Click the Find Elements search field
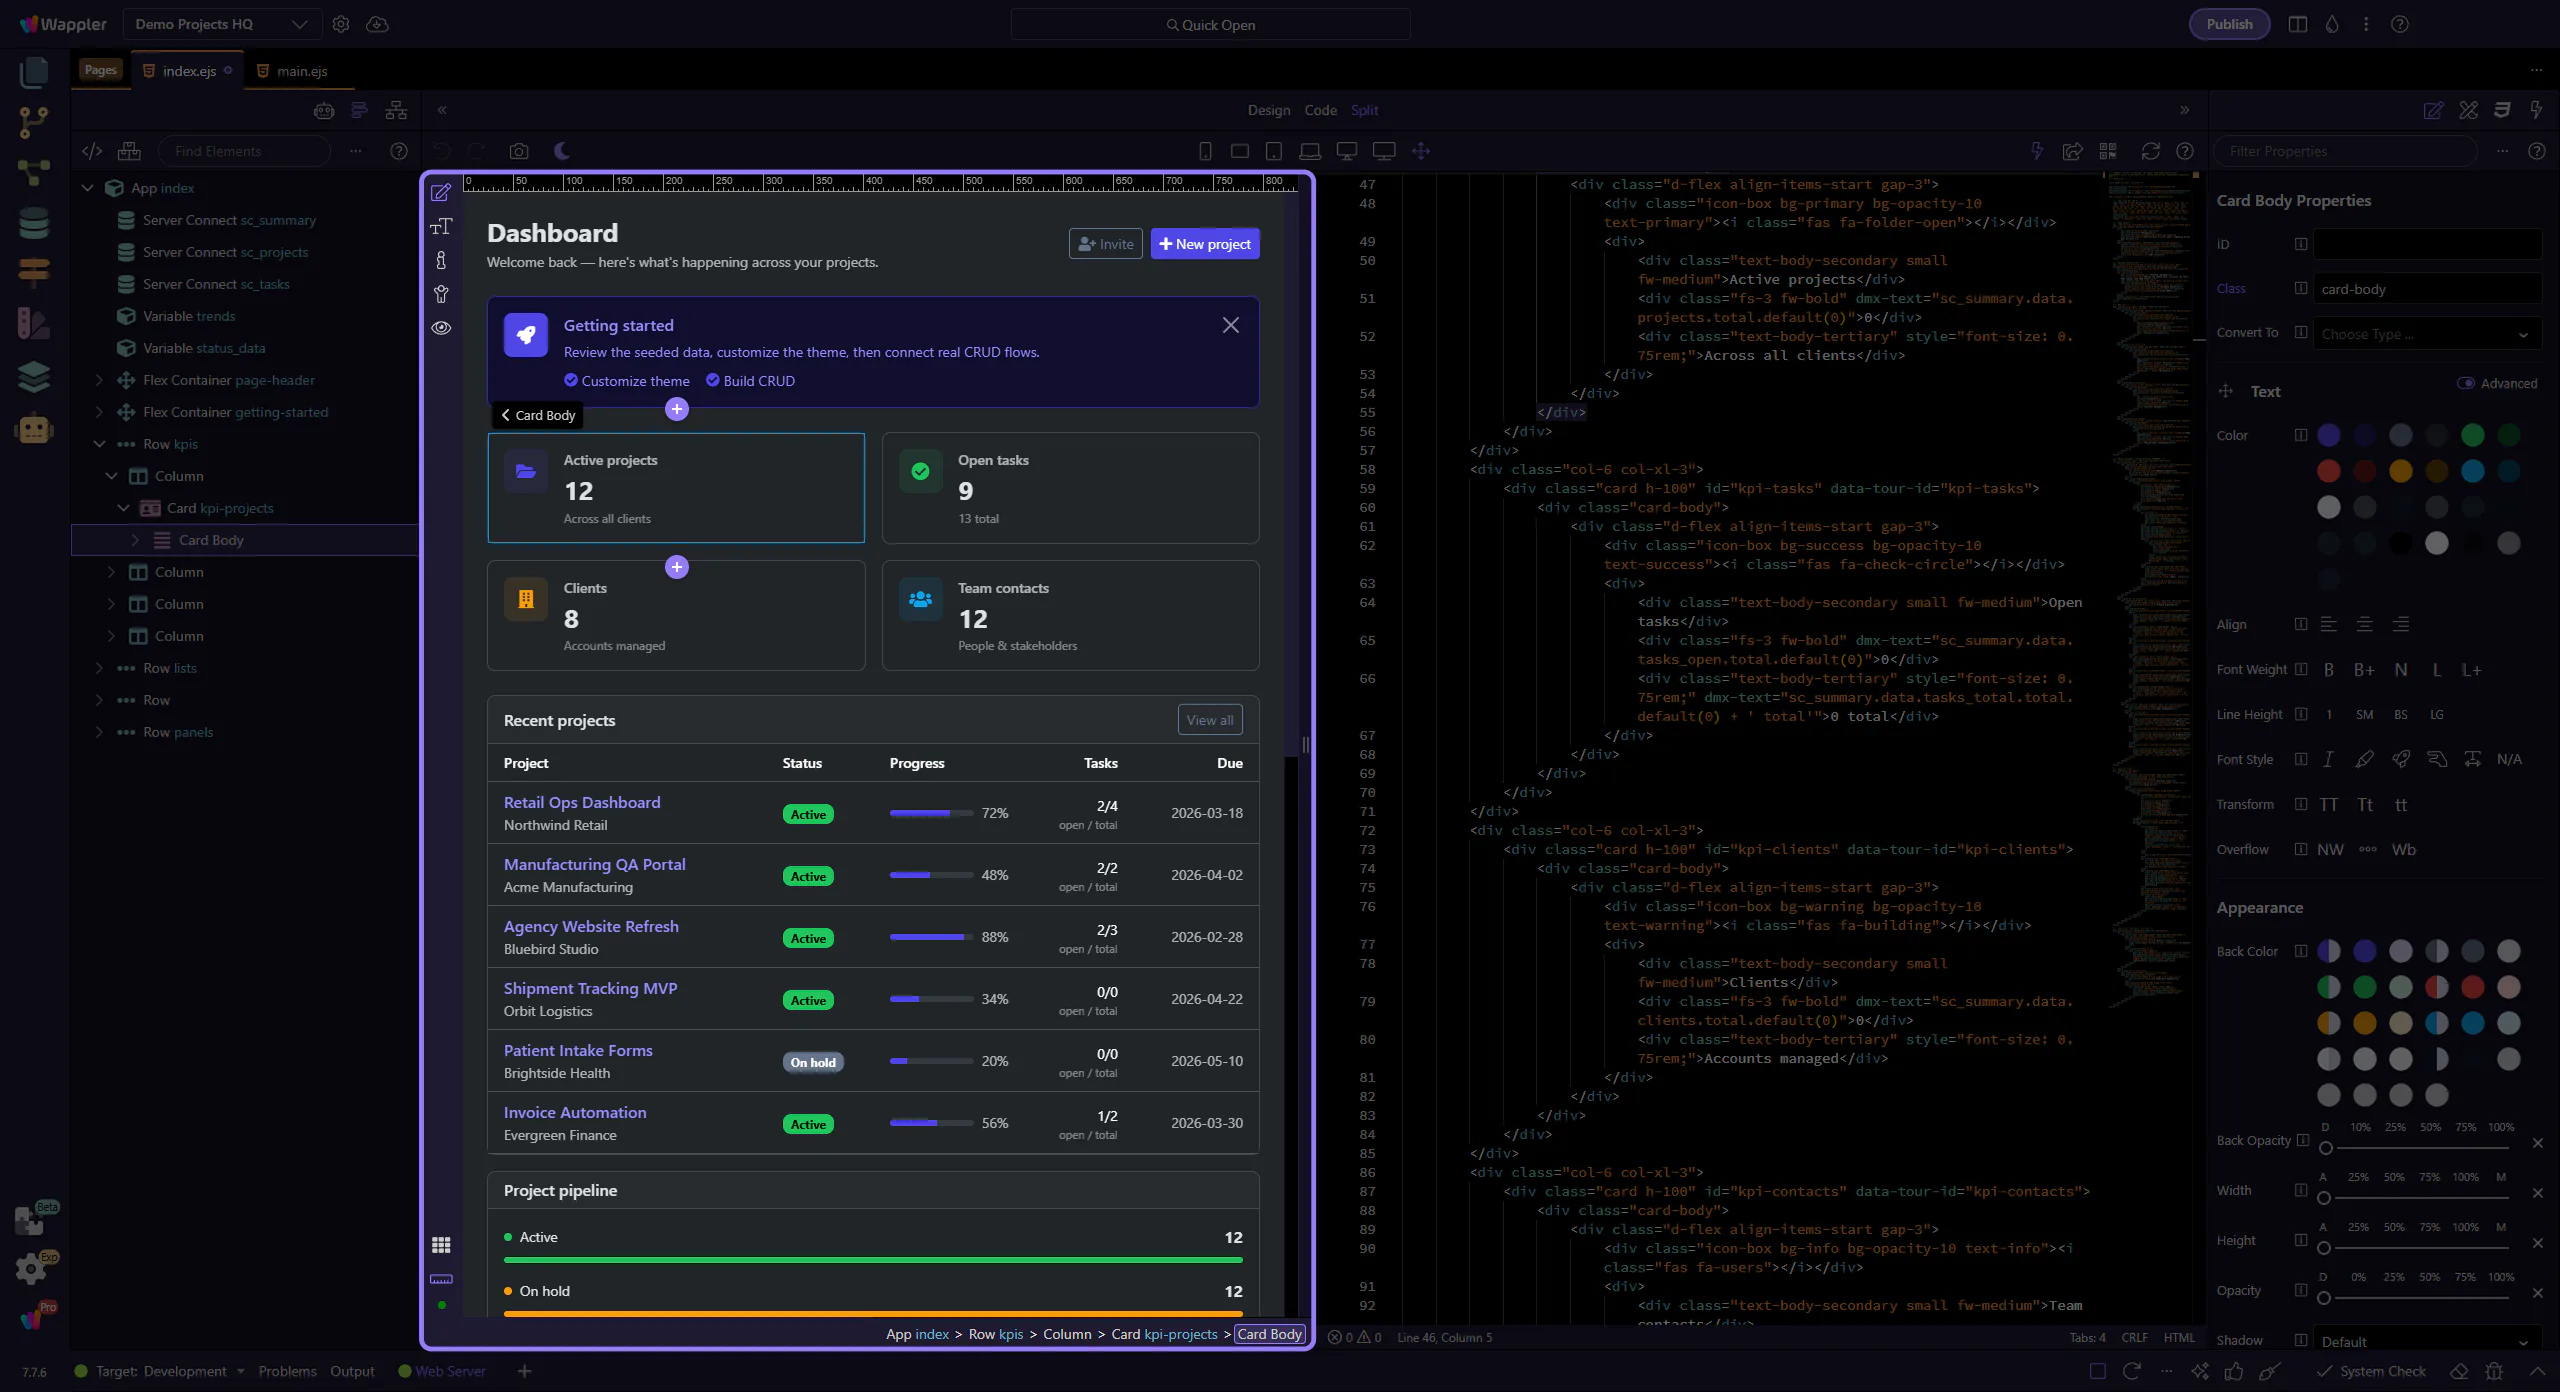The height and width of the screenshot is (1392, 2560). coord(243,151)
